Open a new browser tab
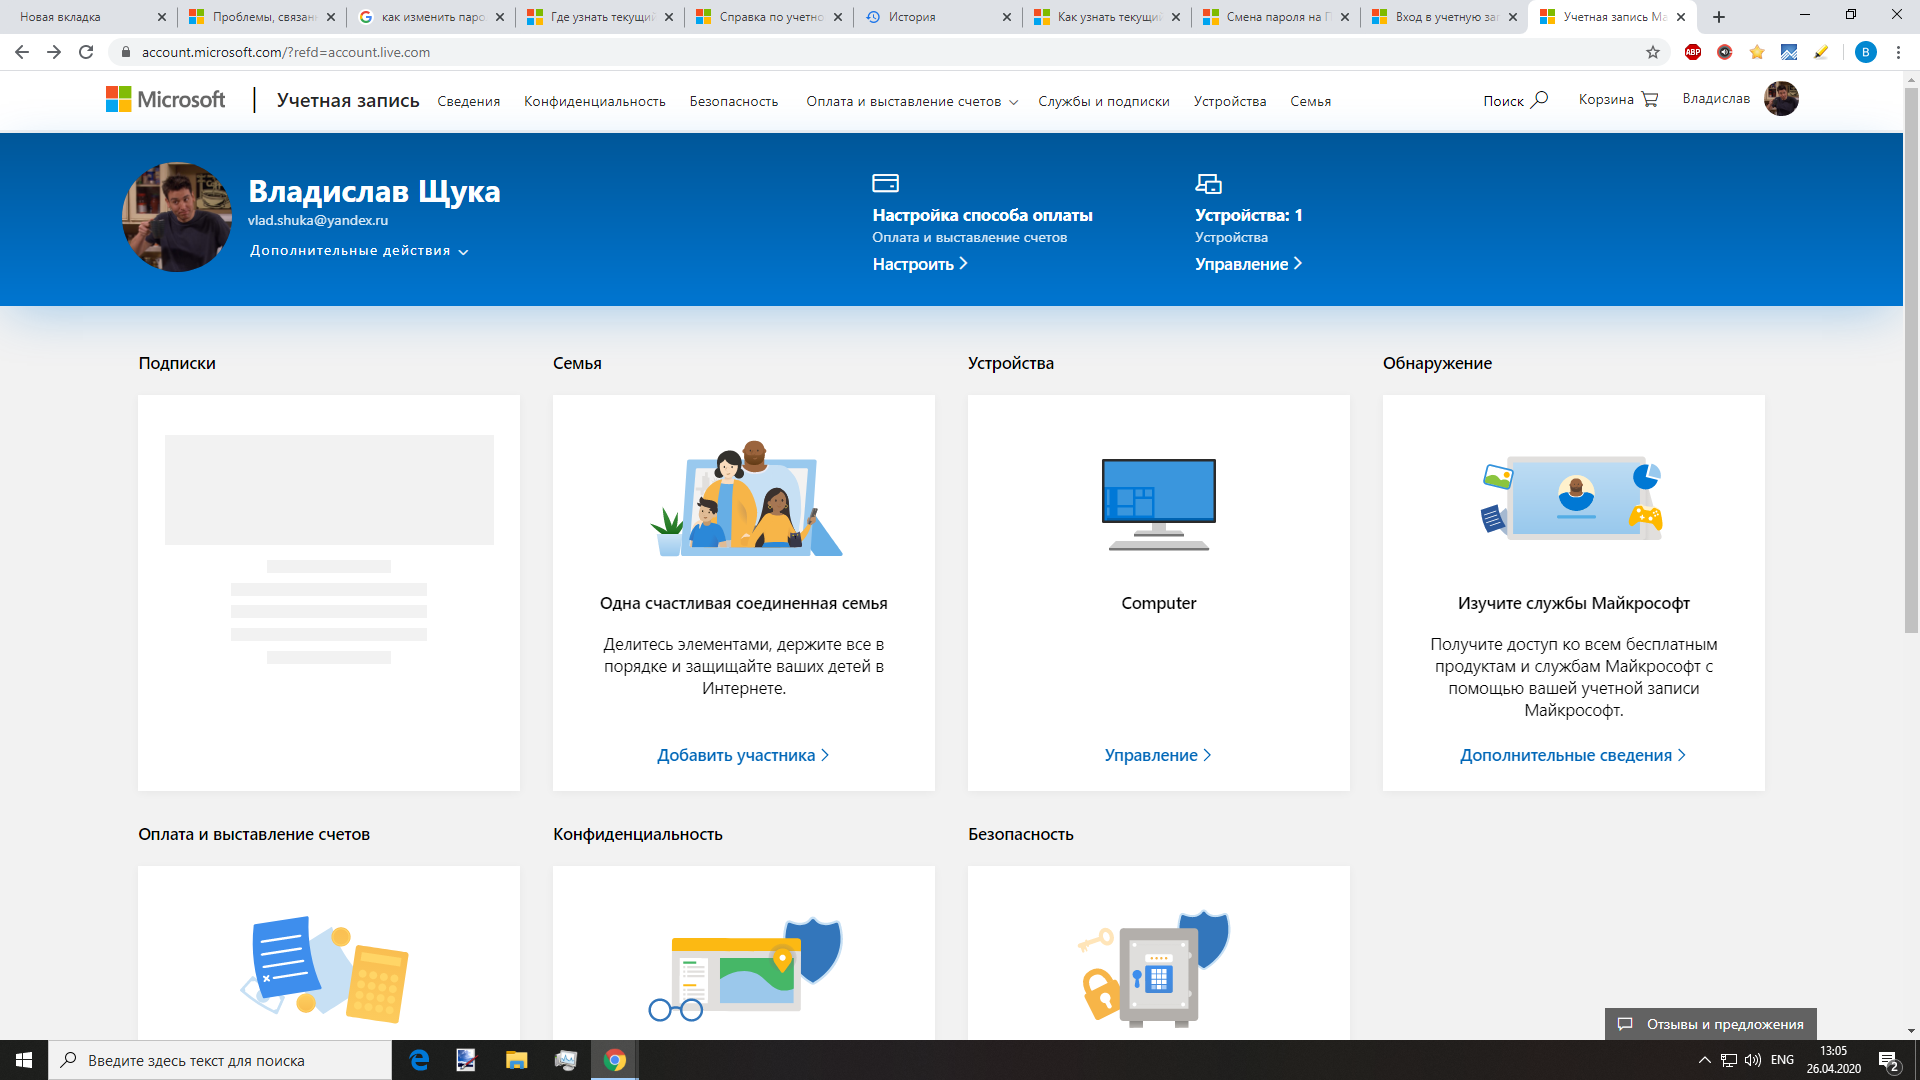This screenshot has width=1920, height=1080. [1719, 17]
